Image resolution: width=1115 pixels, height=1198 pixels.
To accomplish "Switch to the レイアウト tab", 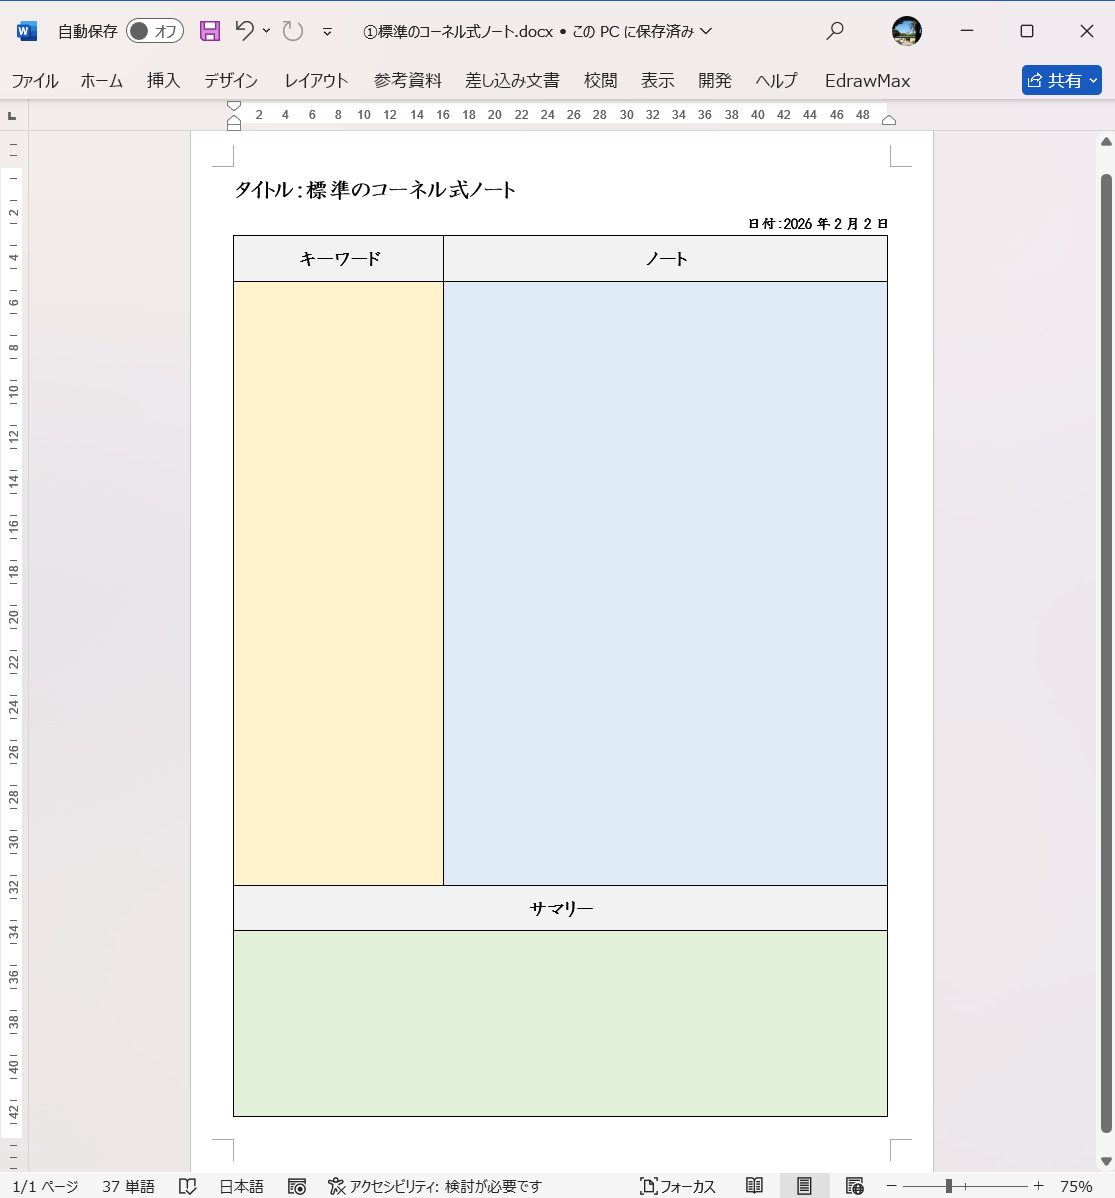I will click(x=316, y=81).
